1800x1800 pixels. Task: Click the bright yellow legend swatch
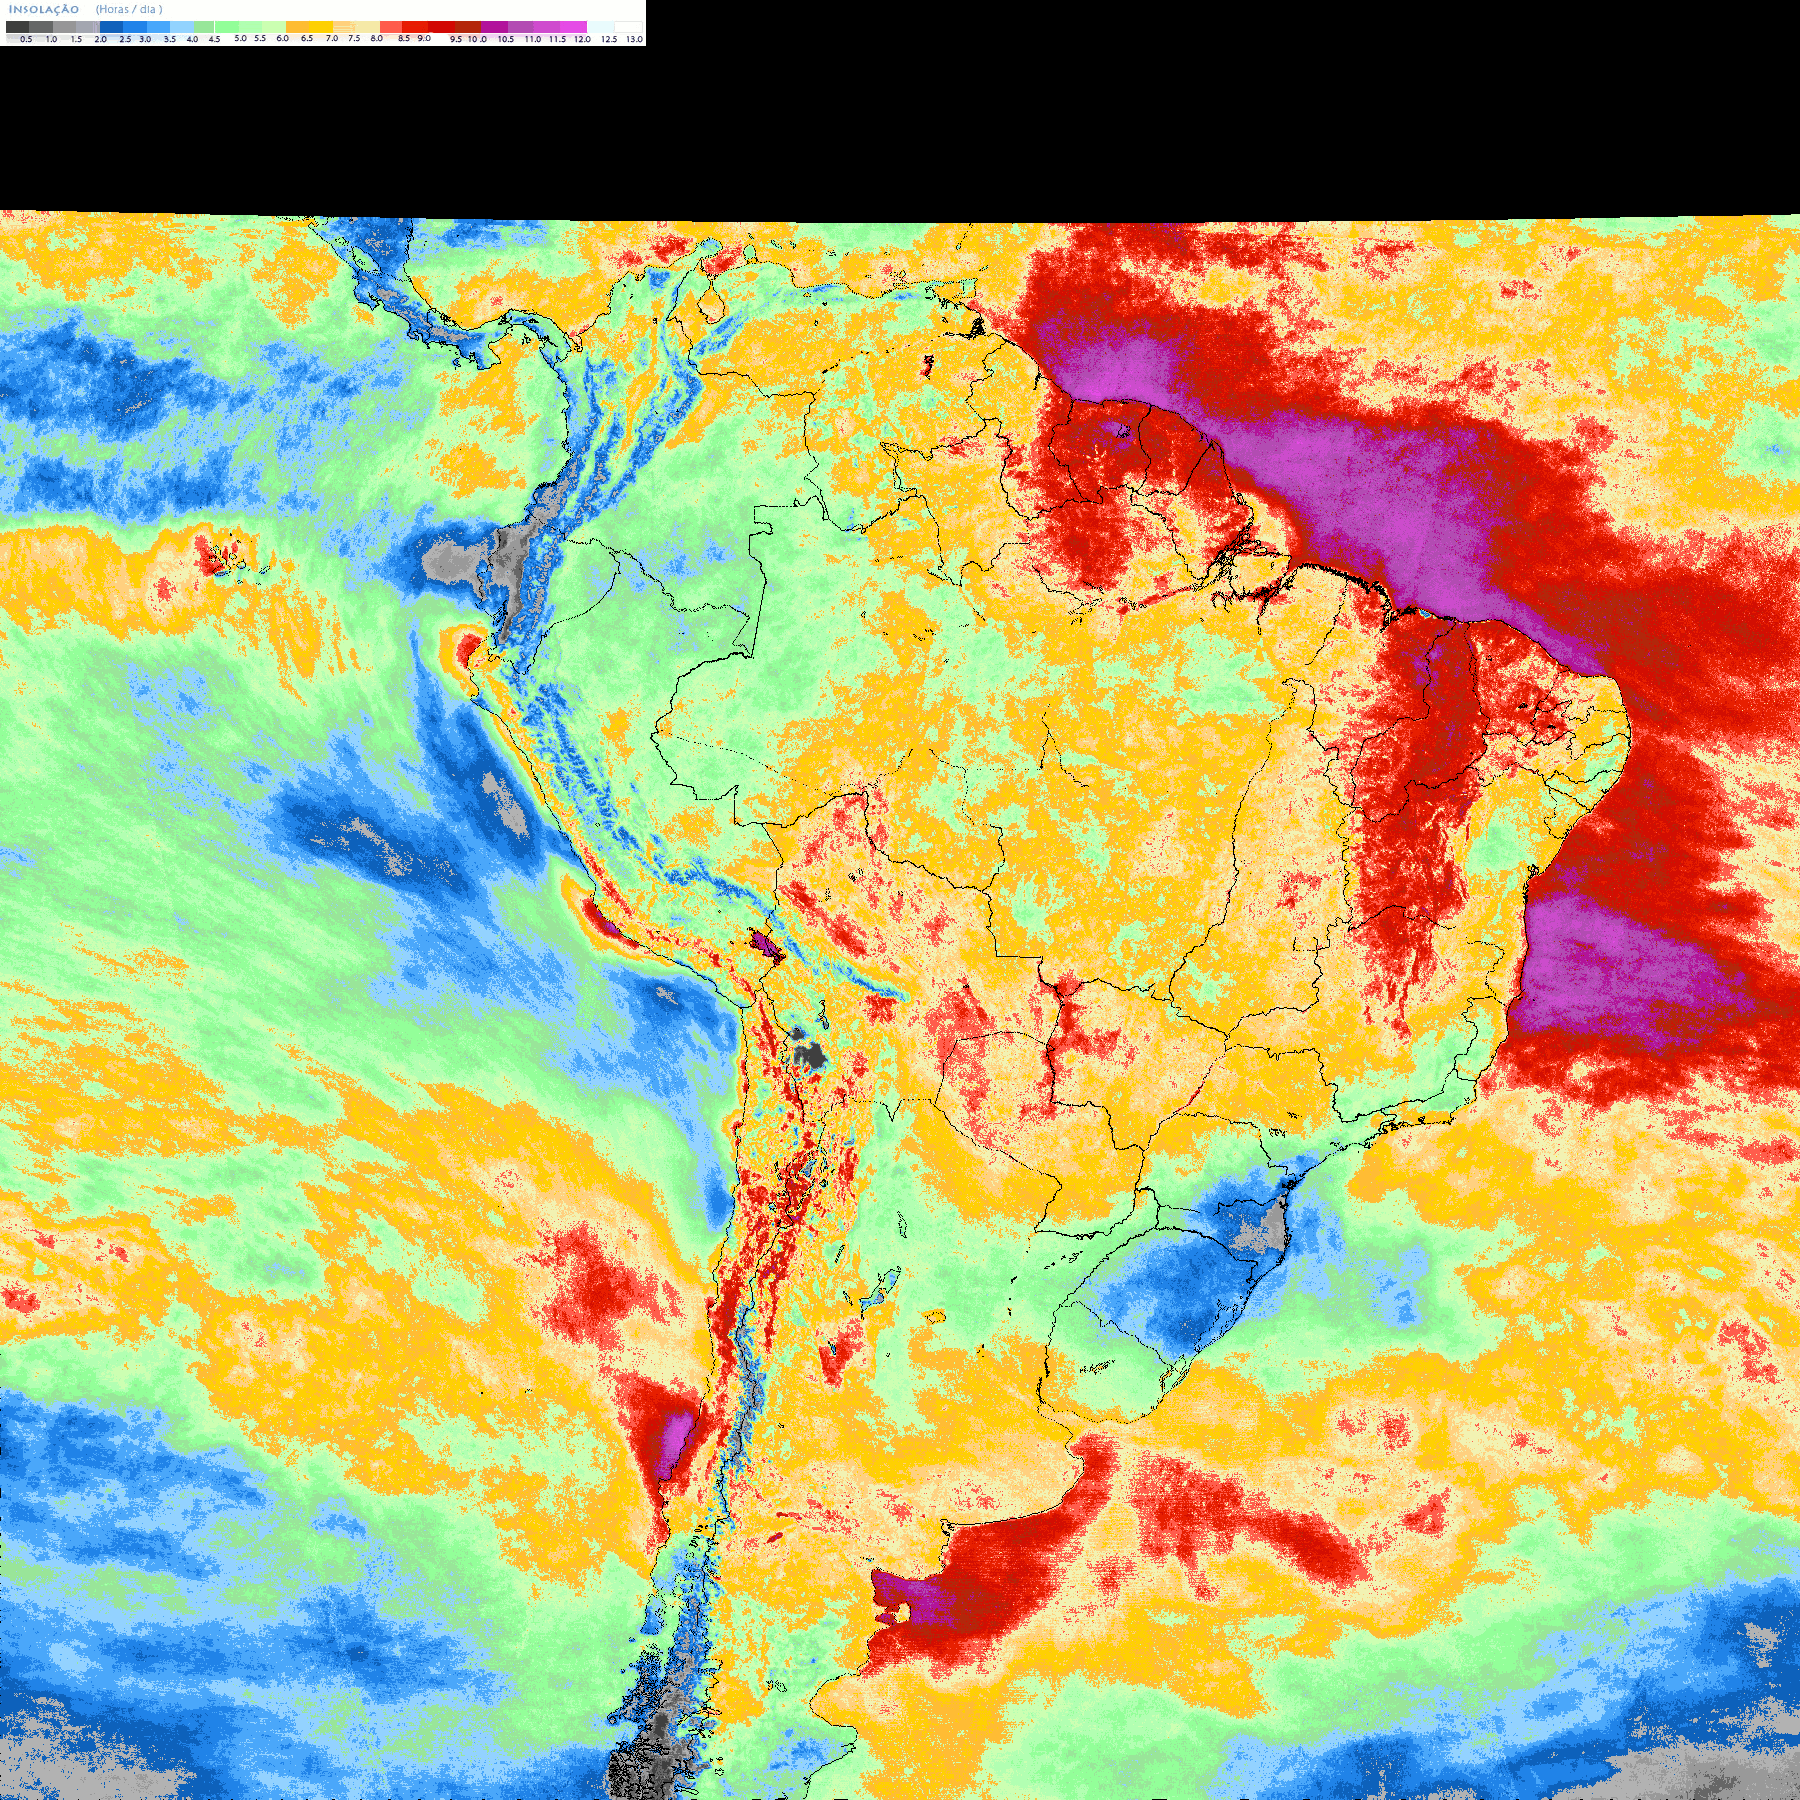click(x=321, y=27)
